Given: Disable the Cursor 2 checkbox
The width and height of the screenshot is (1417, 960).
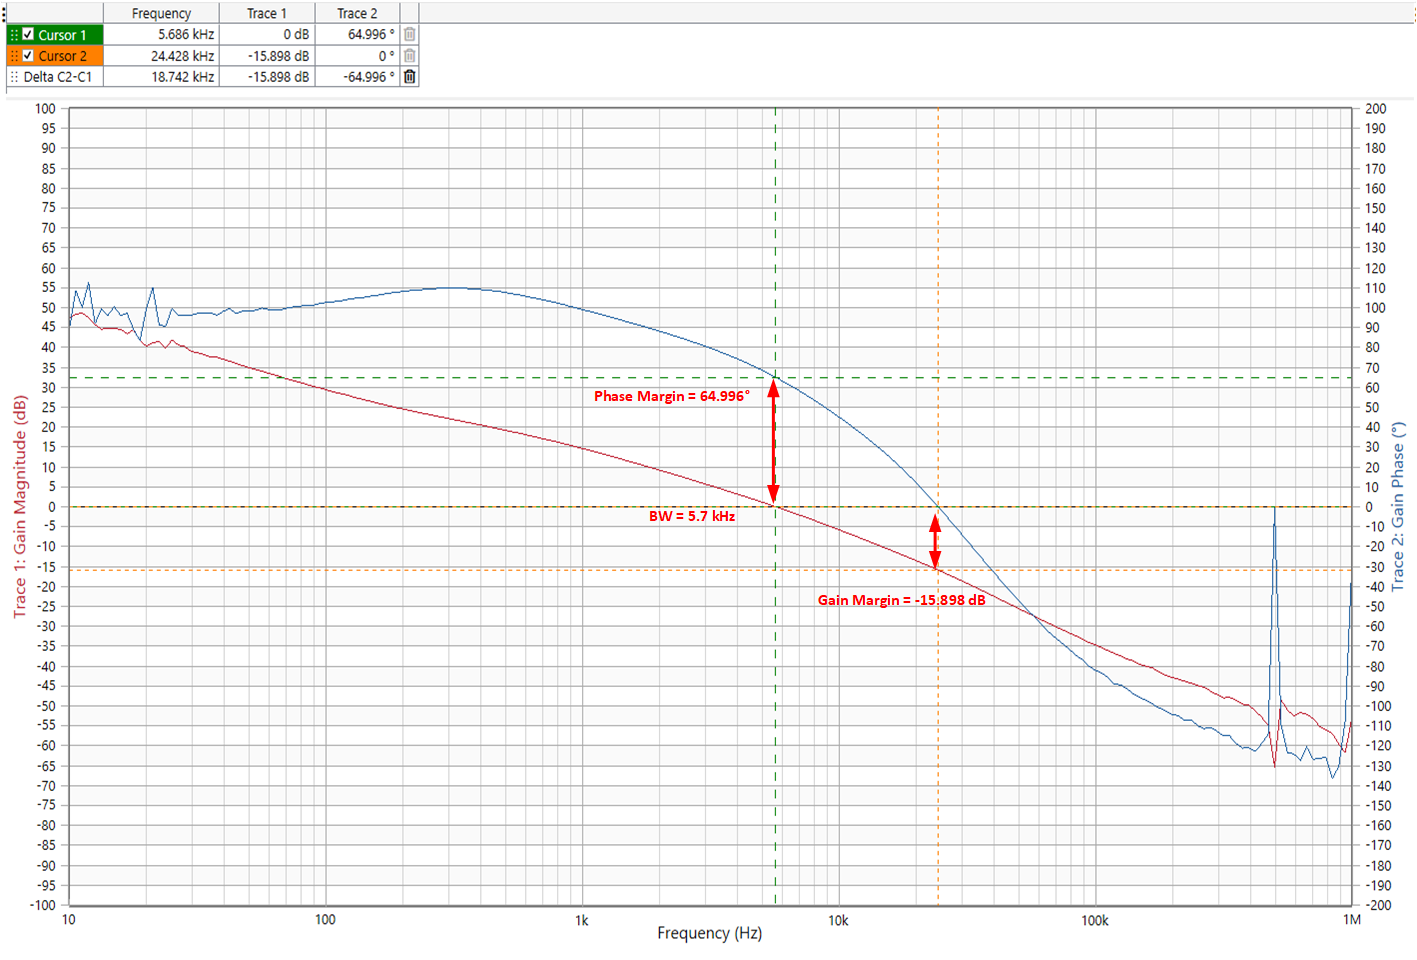Looking at the screenshot, I should coord(28,56).
